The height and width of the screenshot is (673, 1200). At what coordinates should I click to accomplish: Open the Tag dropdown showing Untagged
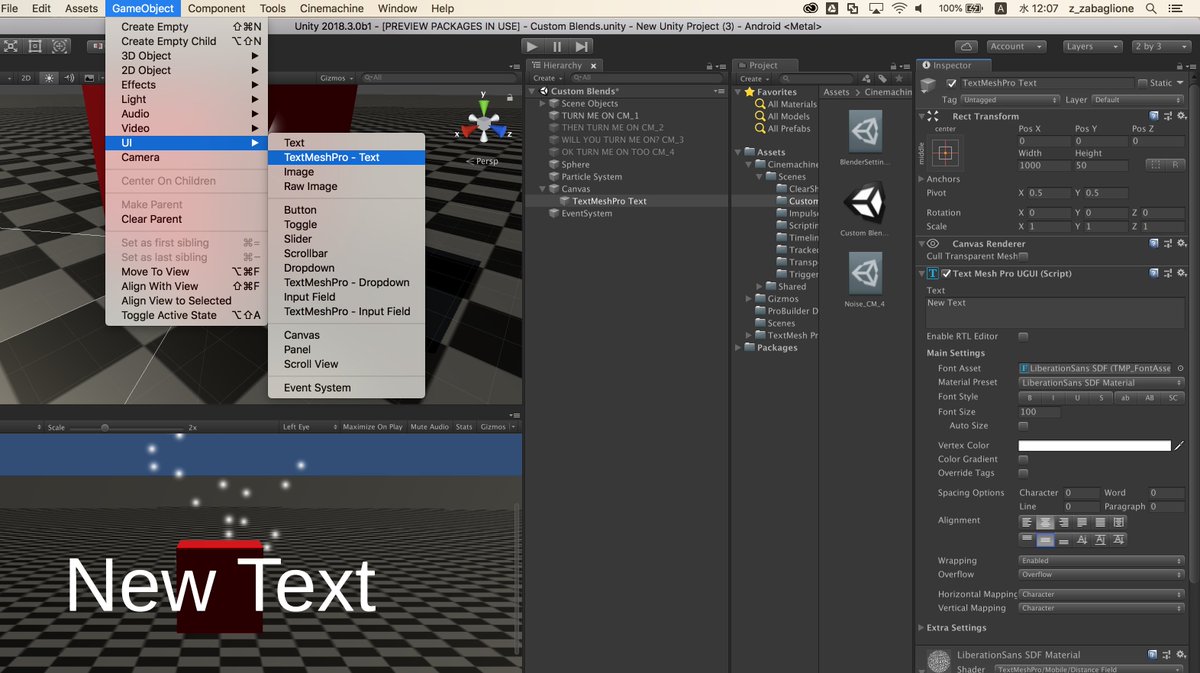1010,100
